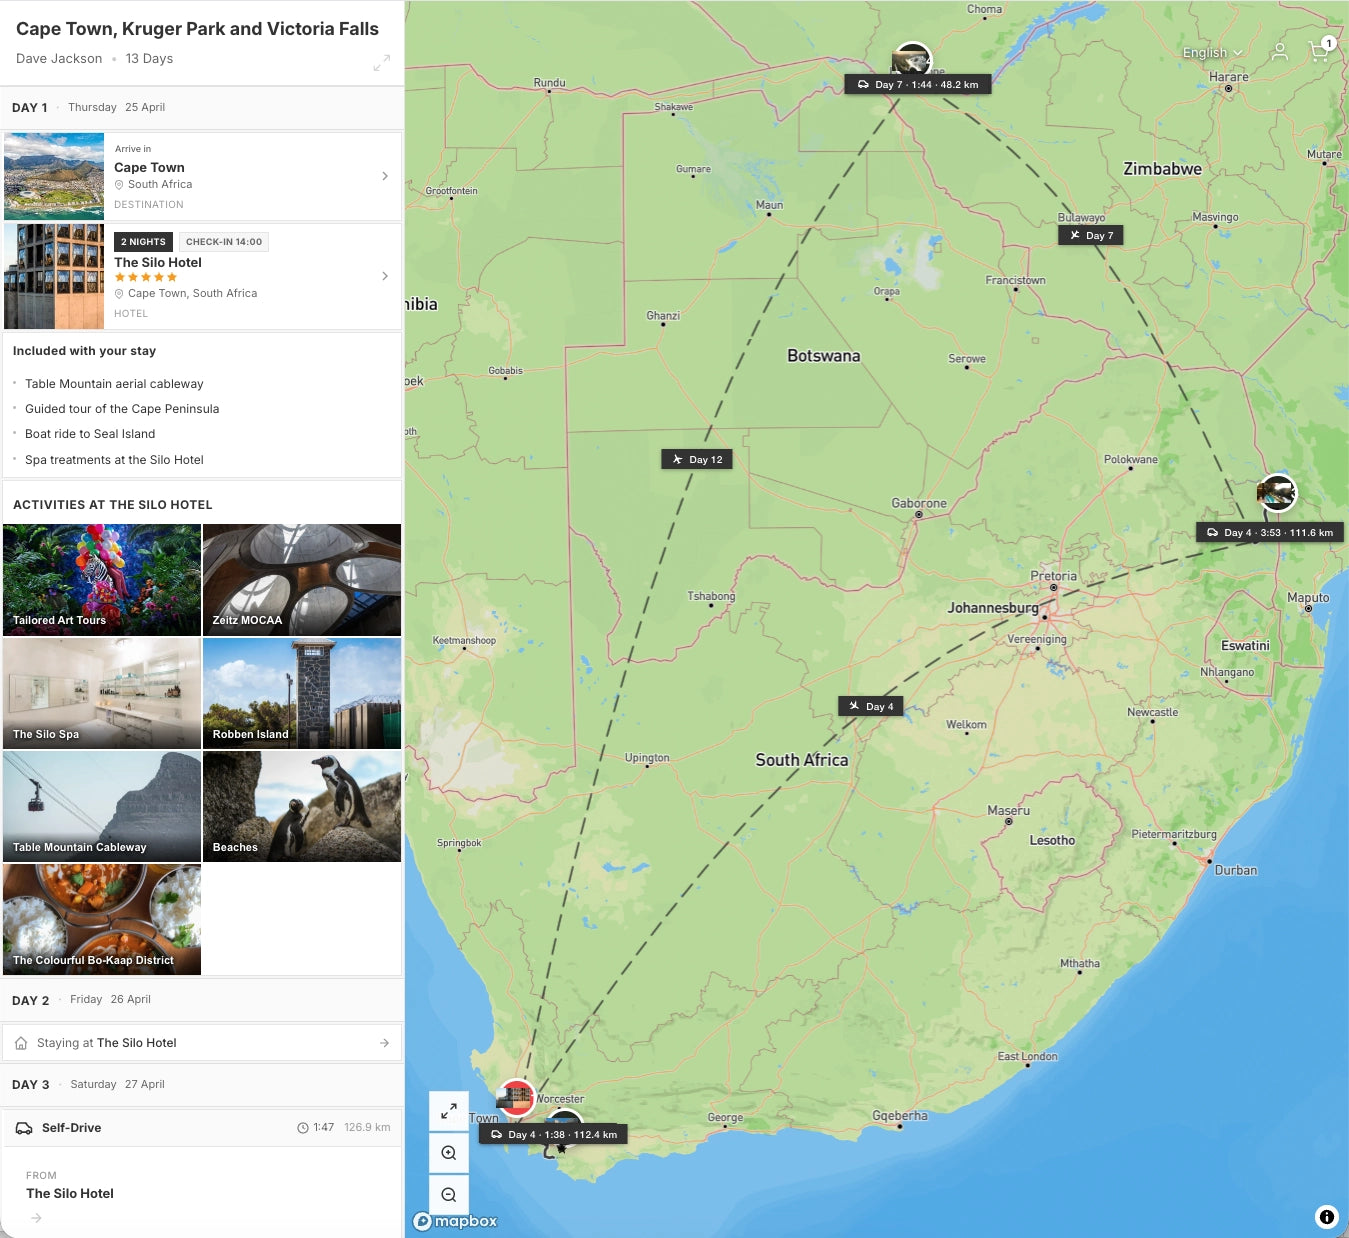Expand the itinerary panel with arrows icon
Screen dimensions: 1349x1238
pyautogui.click(x=381, y=63)
